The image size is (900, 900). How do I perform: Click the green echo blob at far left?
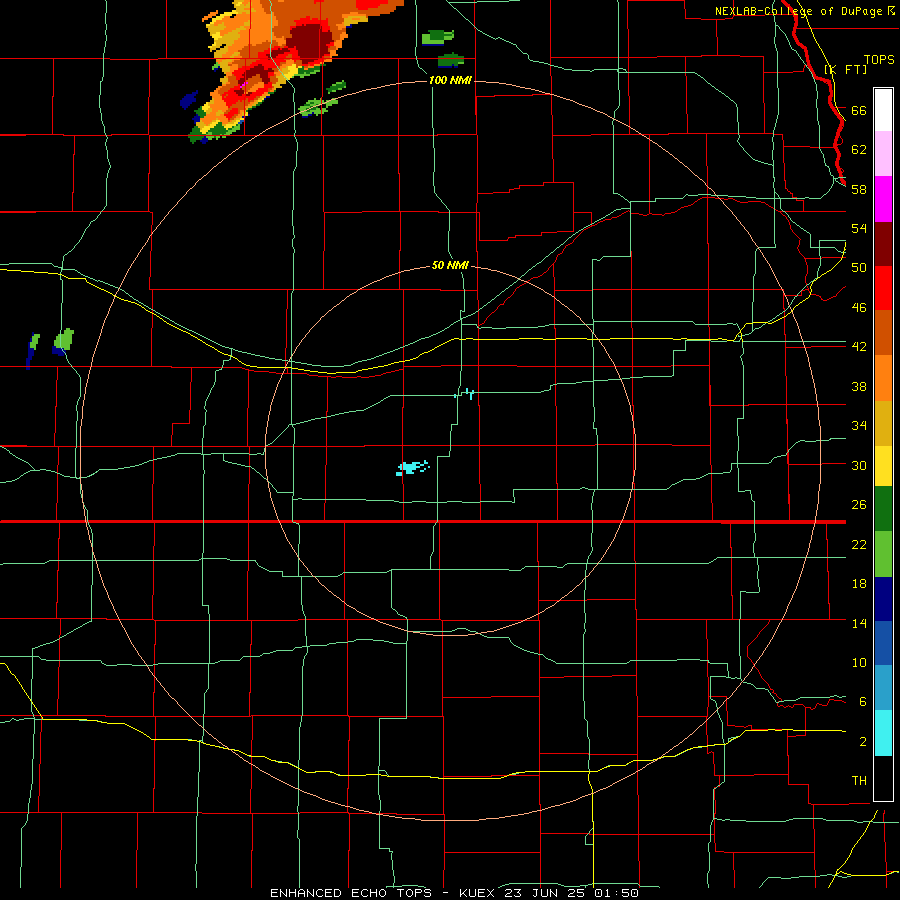[64, 339]
